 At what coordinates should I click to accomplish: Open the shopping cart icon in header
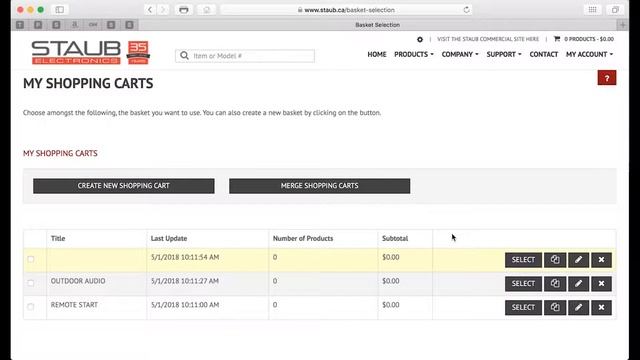tap(557, 39)
